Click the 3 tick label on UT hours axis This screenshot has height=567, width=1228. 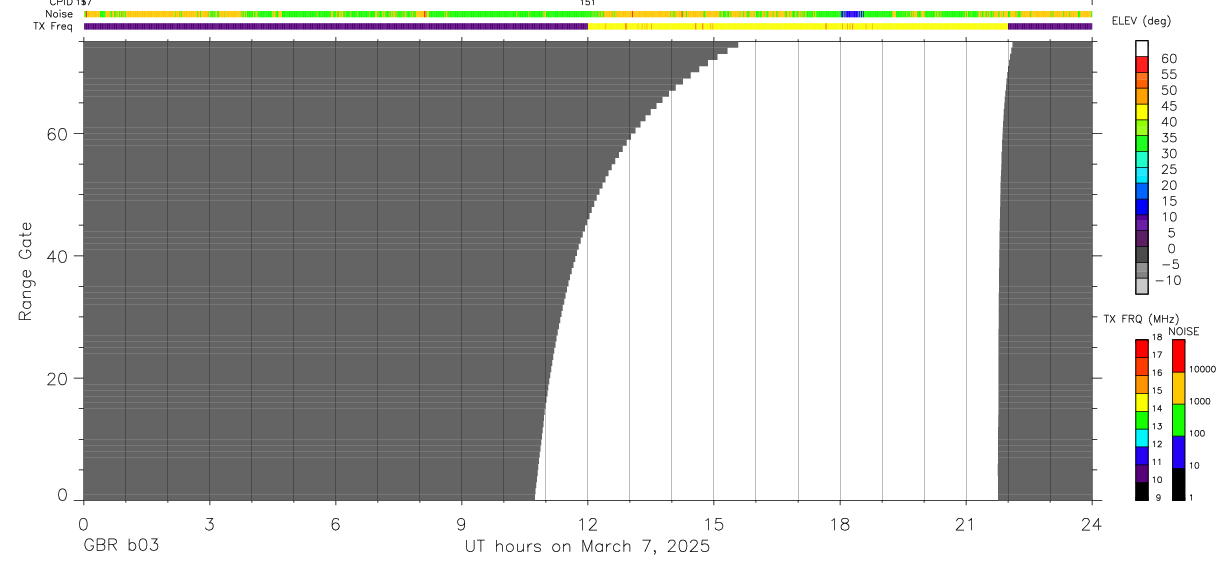pyautogui.click(x=209, y=523)
